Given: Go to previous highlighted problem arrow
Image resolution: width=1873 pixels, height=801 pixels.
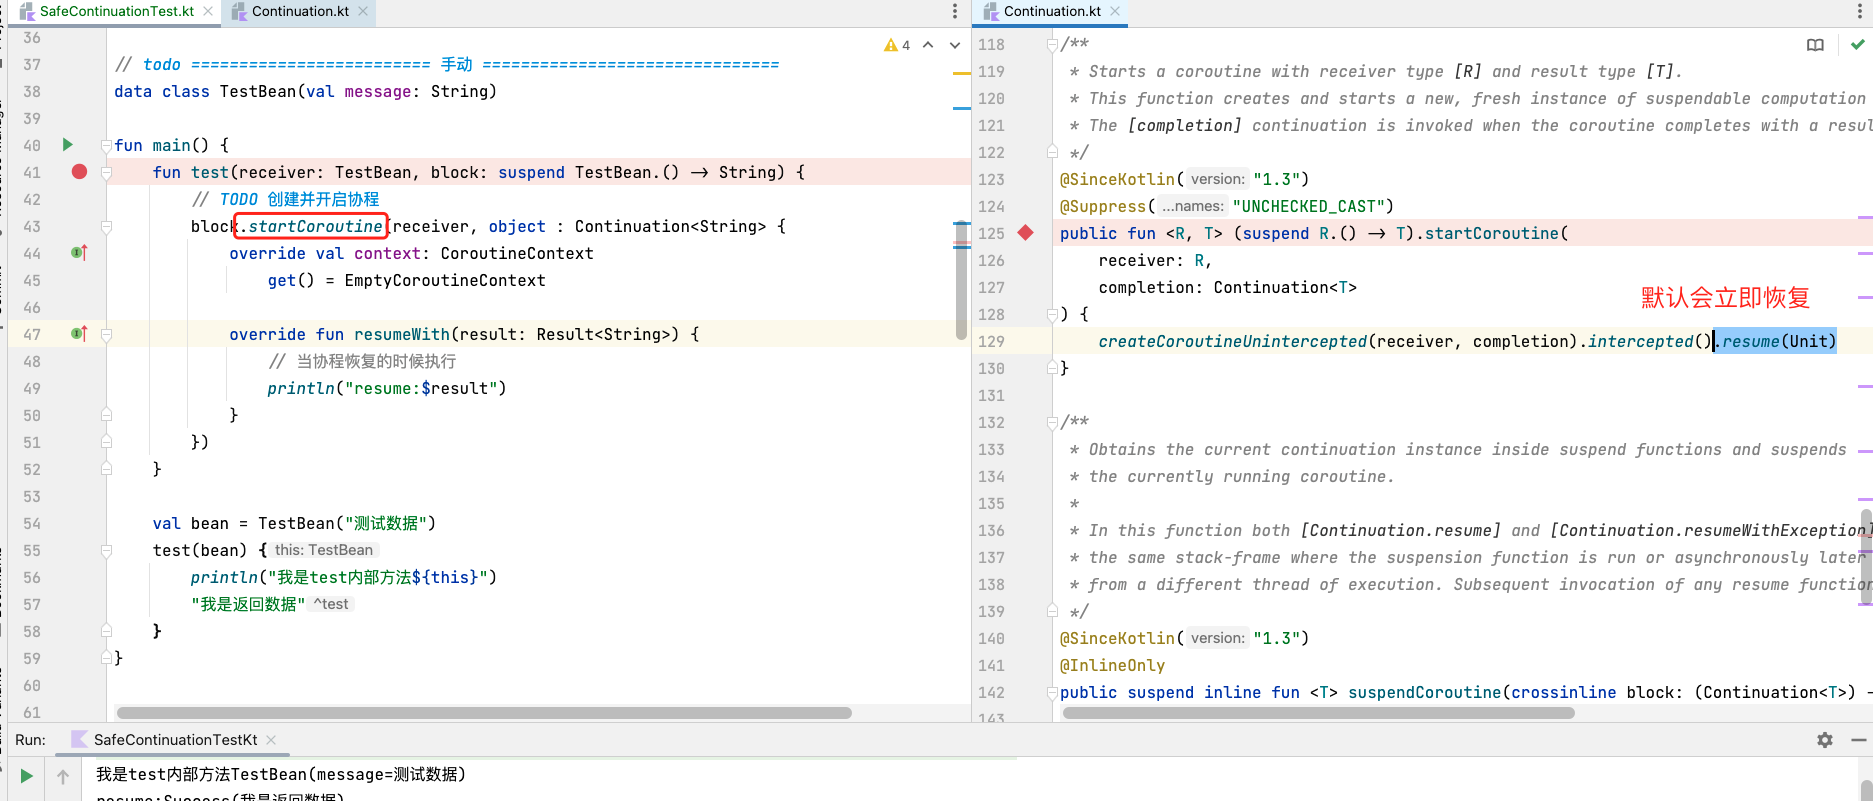Looking at the screenshot, I should pyautogui.click(x=928, y=45).
